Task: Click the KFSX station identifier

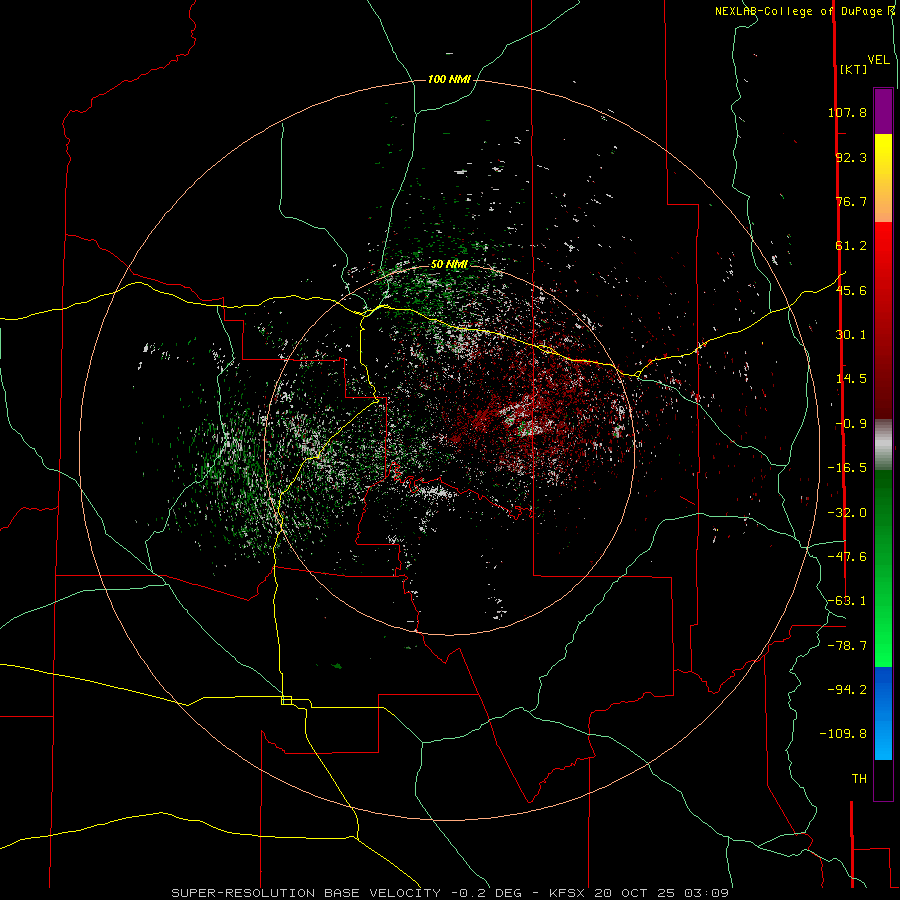Action: tap(568, 893)
